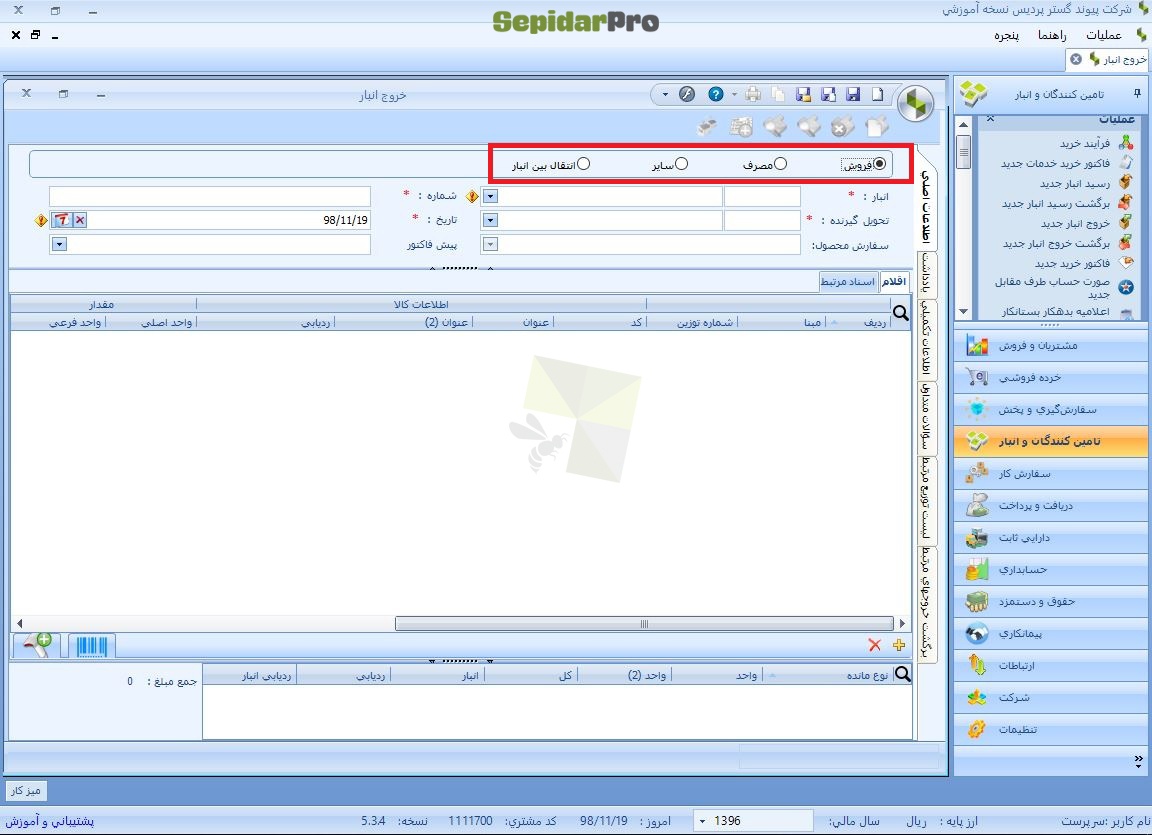The width and height of the screenshot is (1152, 835).
Task: Select the مصرف radio button
Action: click(x=780, y=164)
